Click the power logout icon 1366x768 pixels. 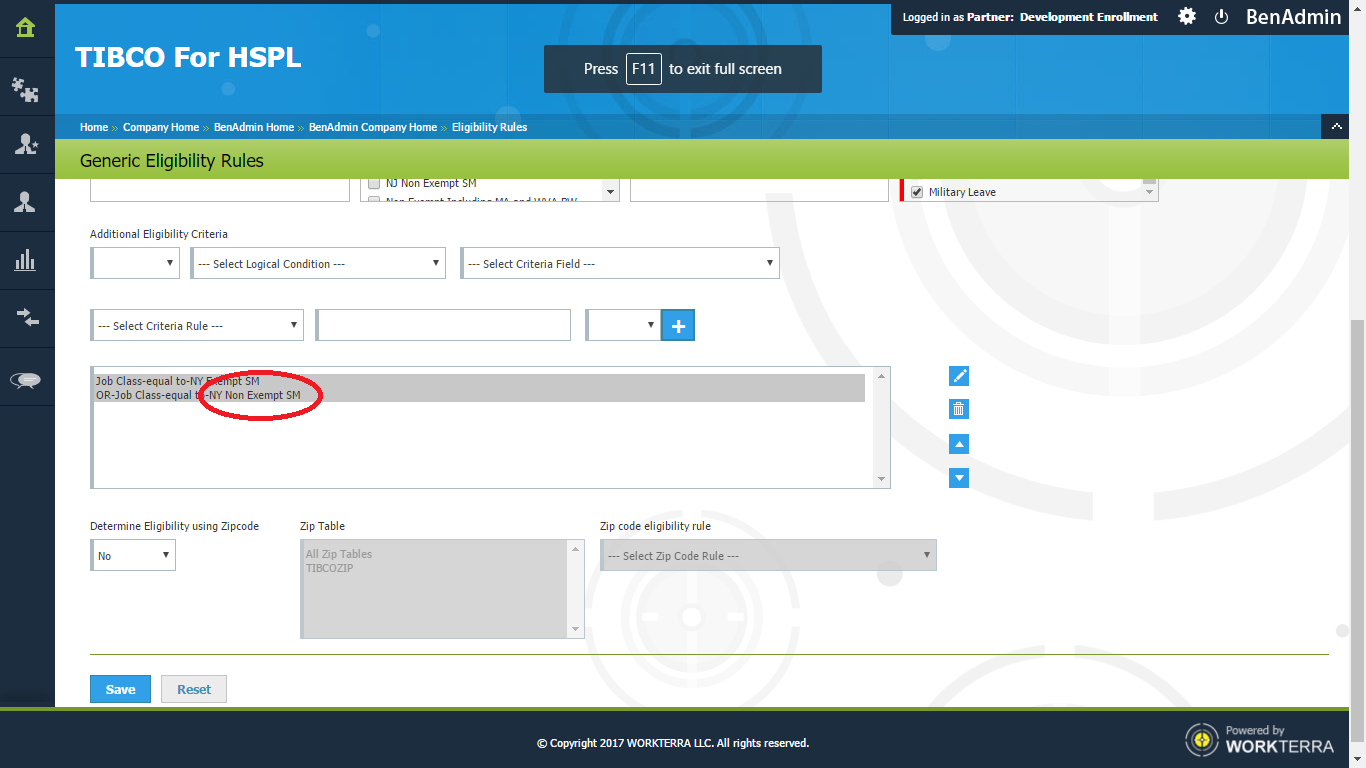click(x=1221, y=17)
